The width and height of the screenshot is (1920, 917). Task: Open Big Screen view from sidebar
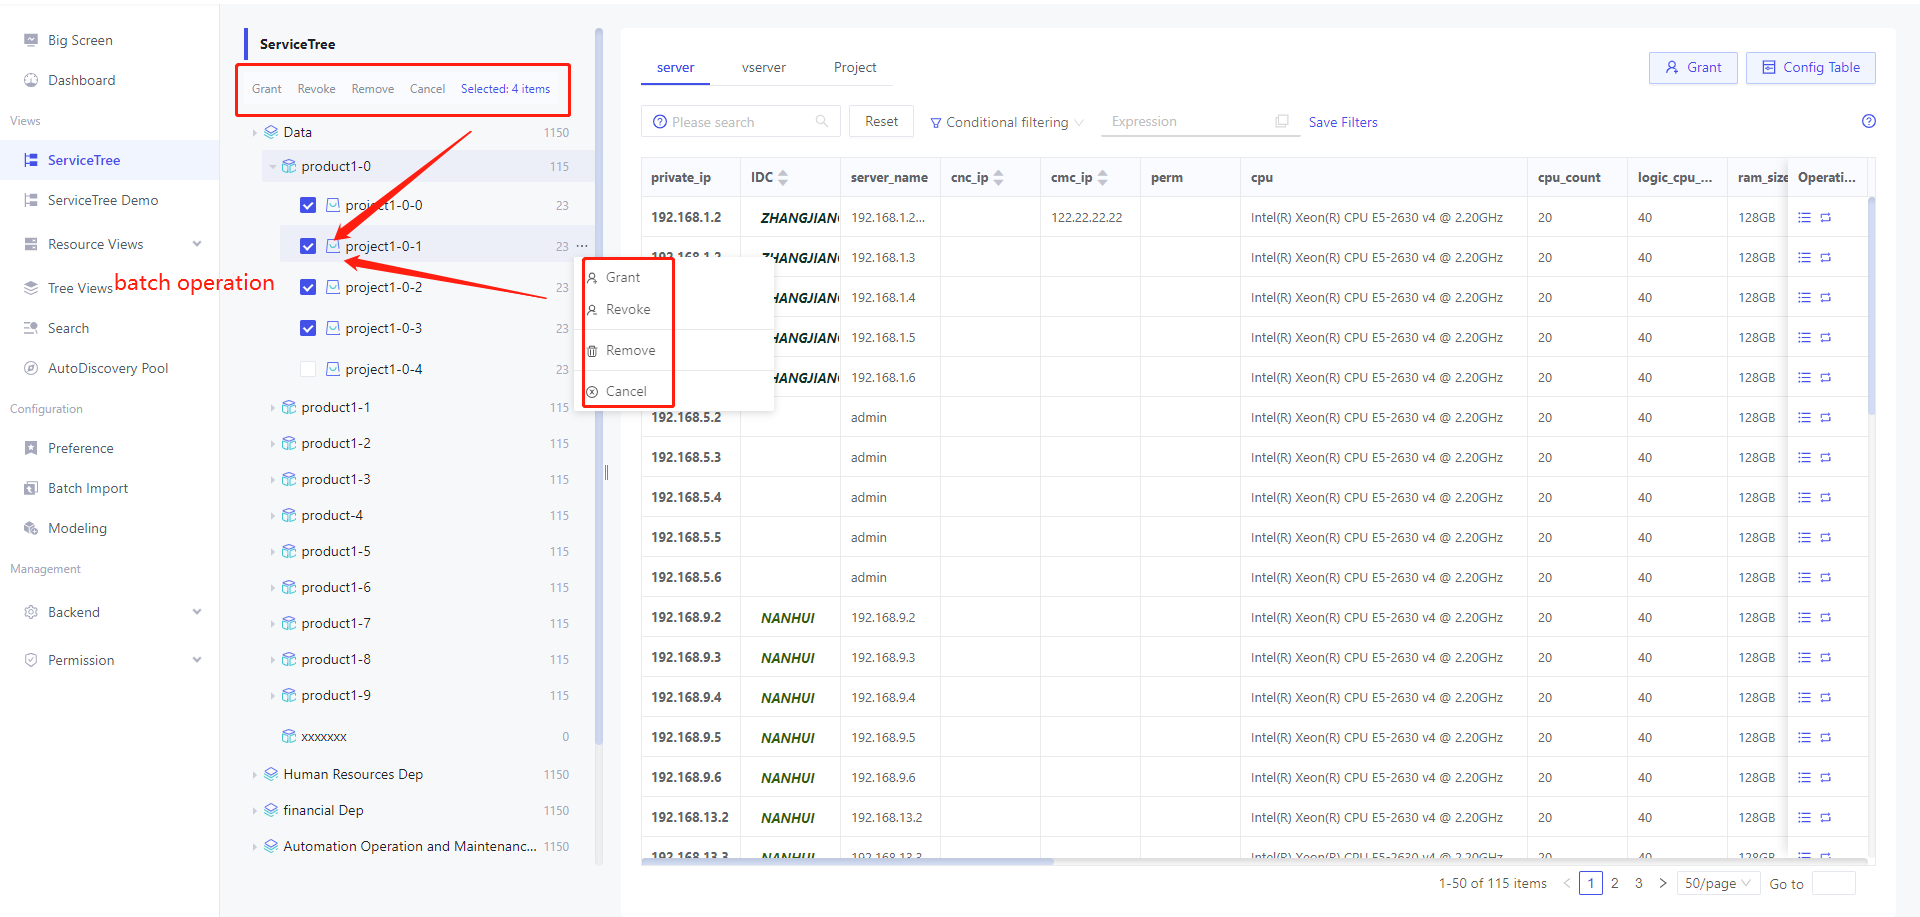click(80, 40)
